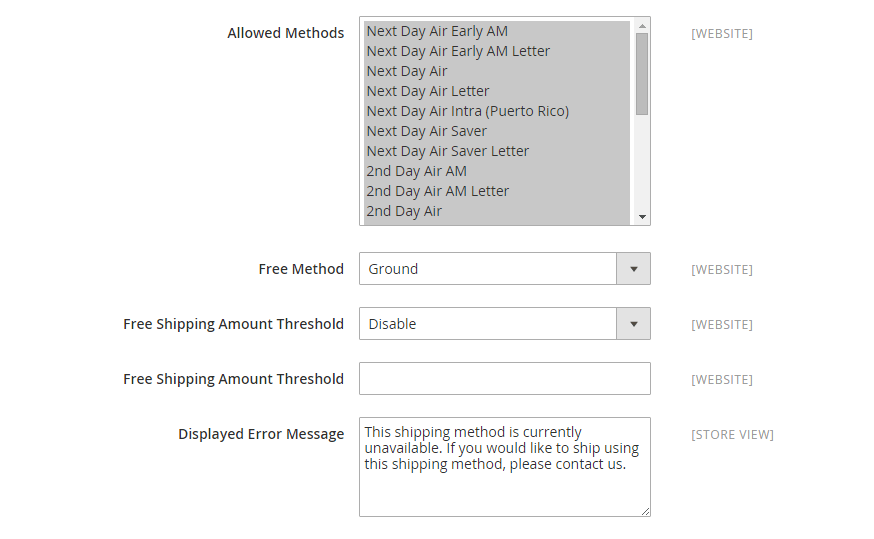Choose Next Day Air in Allowed Methods

(x=407, y=71)
